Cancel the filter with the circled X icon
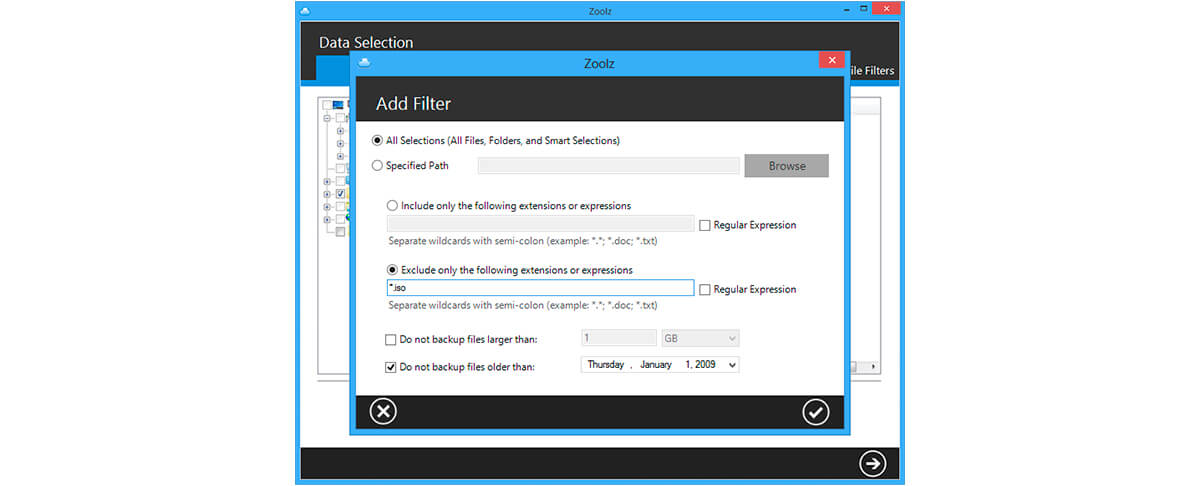 pos(383,411)
